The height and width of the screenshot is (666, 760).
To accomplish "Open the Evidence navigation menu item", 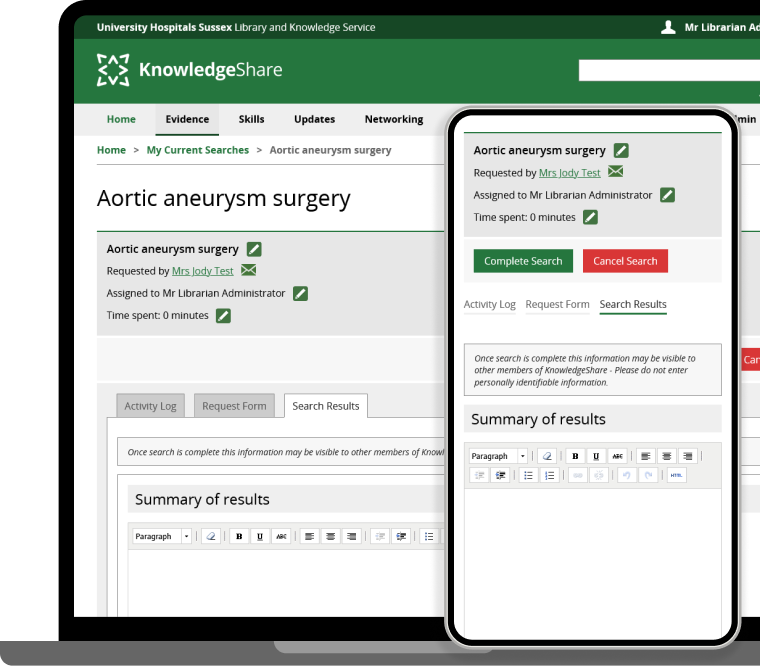I will (x=187, y=119).
